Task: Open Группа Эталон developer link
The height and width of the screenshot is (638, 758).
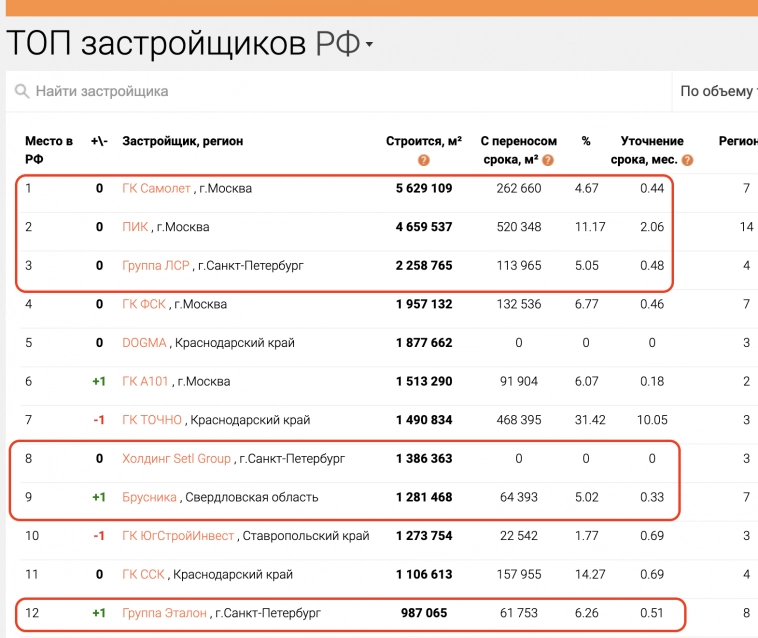Action: (164, 613)
